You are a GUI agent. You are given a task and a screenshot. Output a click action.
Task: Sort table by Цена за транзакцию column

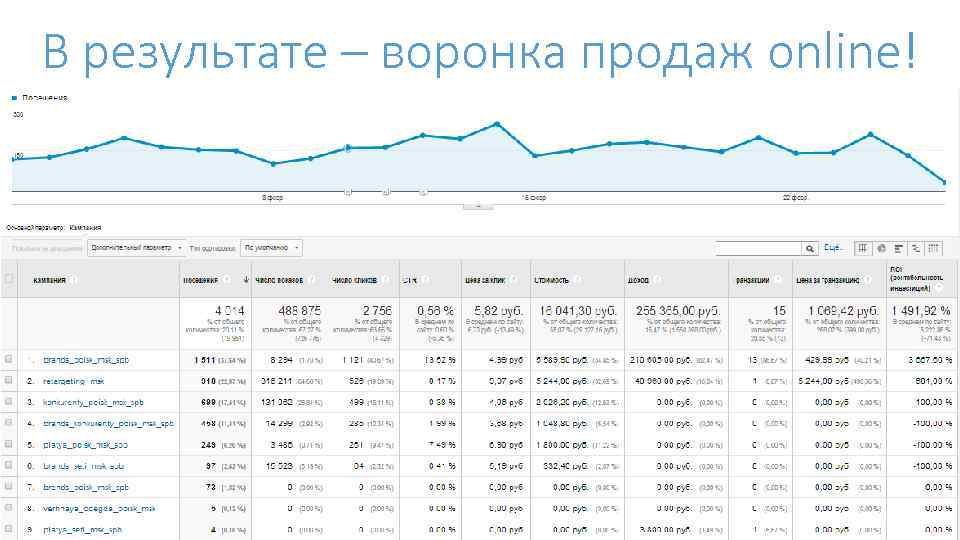[x=828, y=280]
